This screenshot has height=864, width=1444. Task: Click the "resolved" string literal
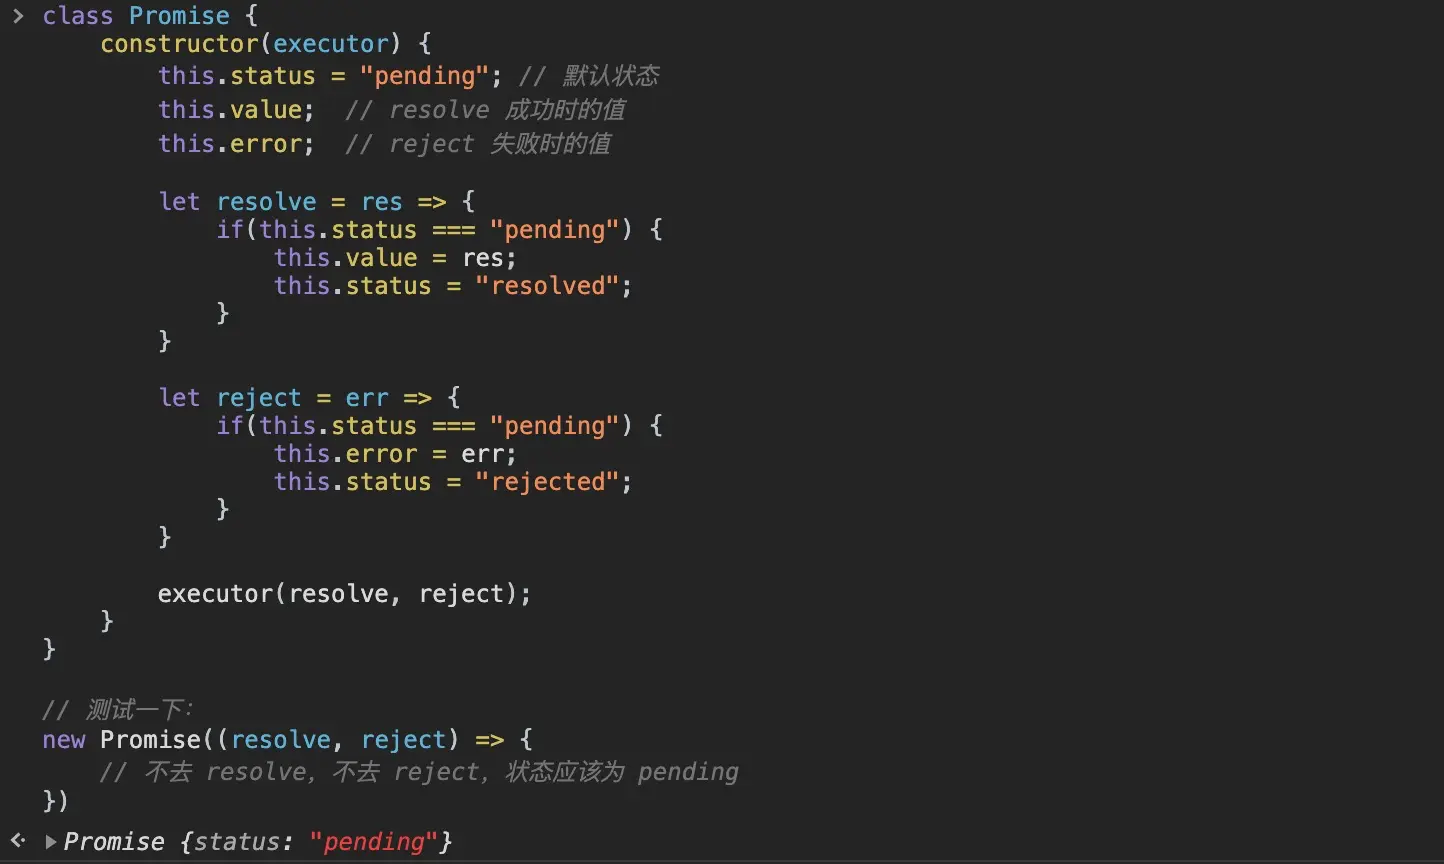[x=547, y=286]
